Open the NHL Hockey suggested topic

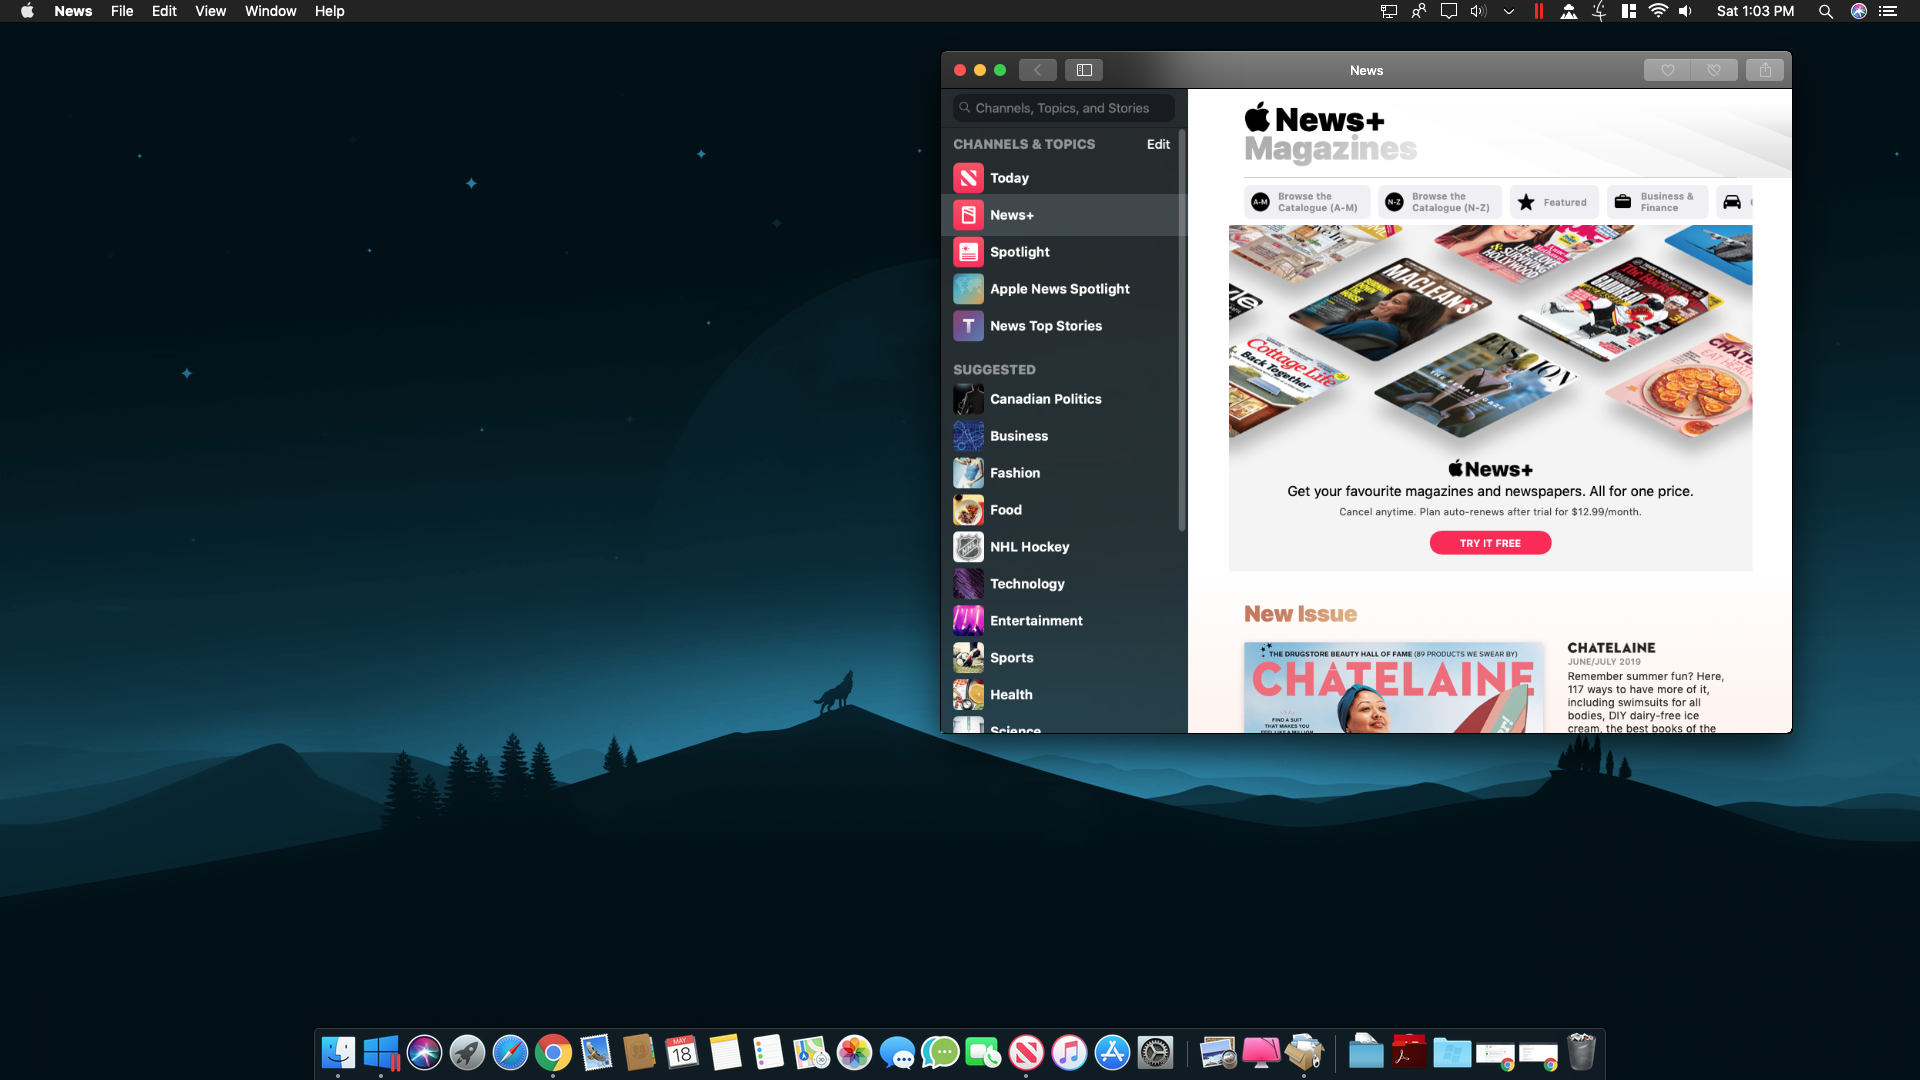click(x=1064, y=547)
